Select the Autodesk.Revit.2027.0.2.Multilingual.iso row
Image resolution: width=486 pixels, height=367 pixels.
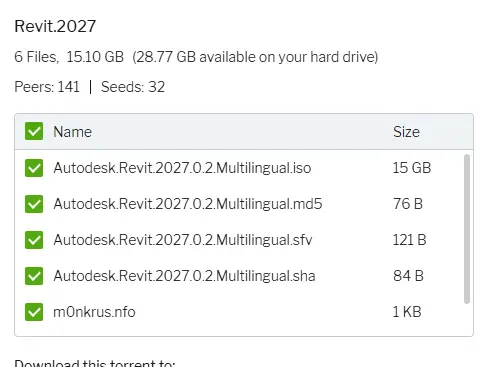pyautogui.click(x=239, y=168)
